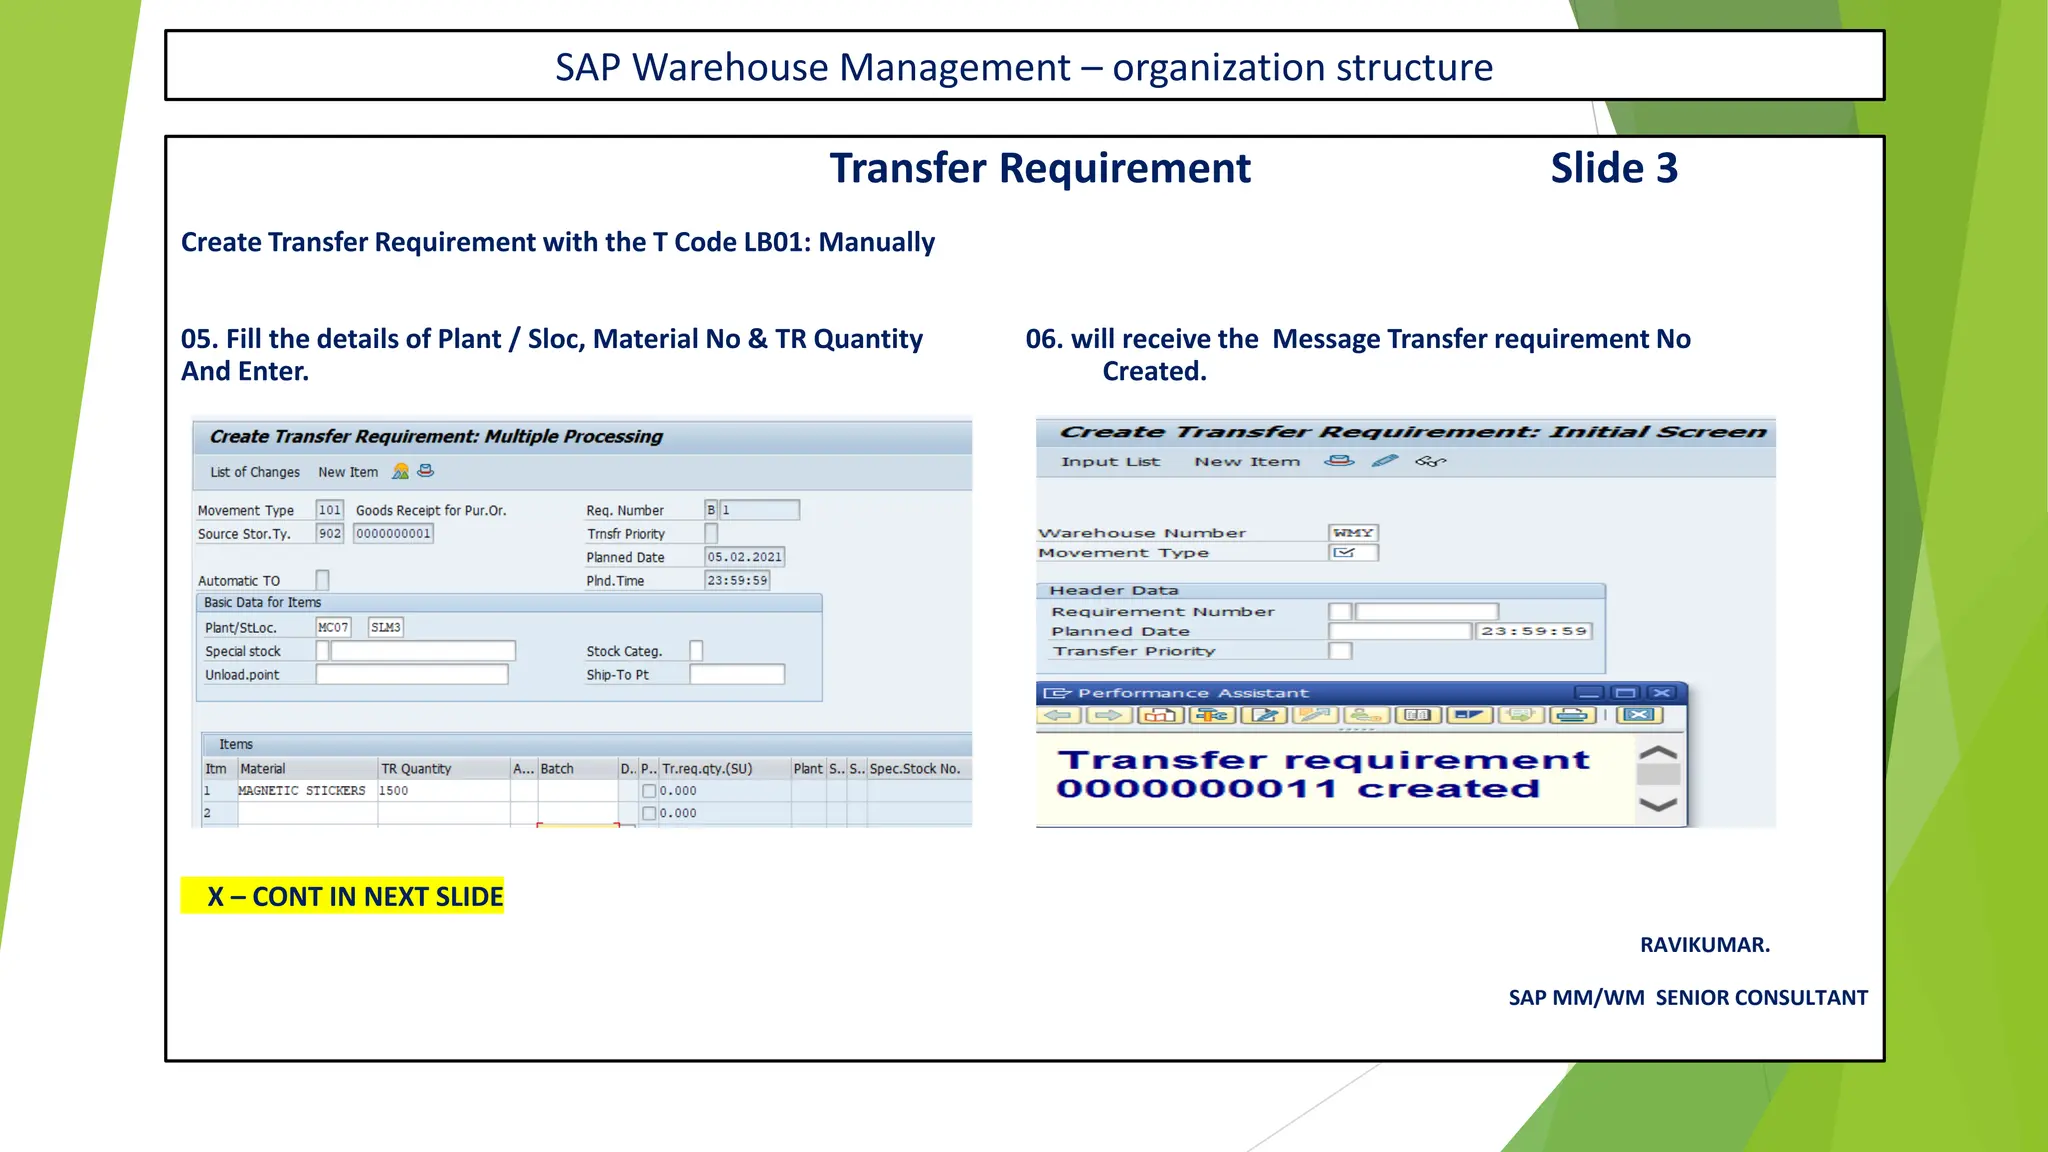This screenshot has height=1152, width=2048.
Task: Click the Trnsfr Priority field
Action: (711, 534)
